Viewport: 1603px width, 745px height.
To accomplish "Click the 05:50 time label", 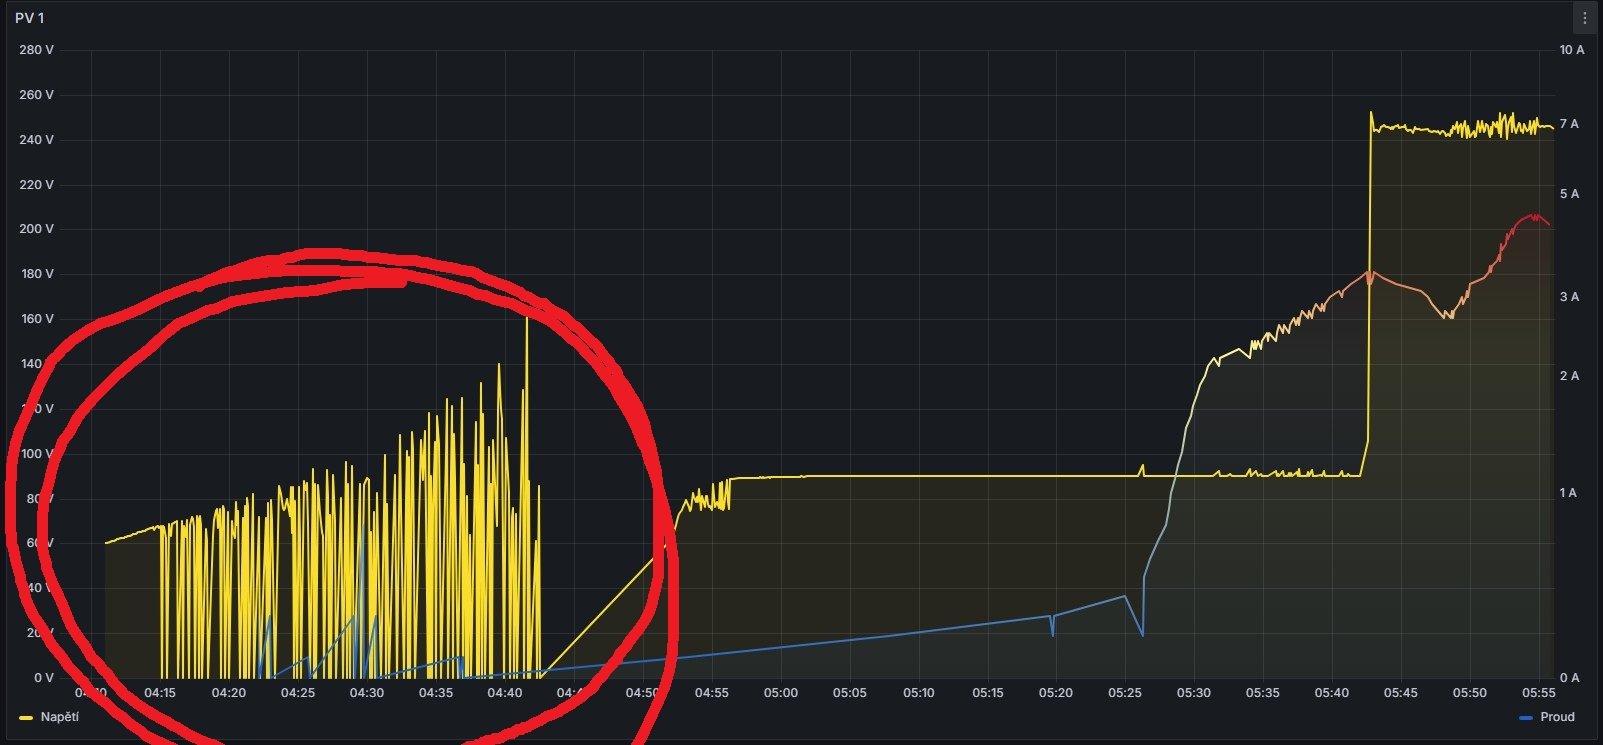I will click(x=1470, y=693).
